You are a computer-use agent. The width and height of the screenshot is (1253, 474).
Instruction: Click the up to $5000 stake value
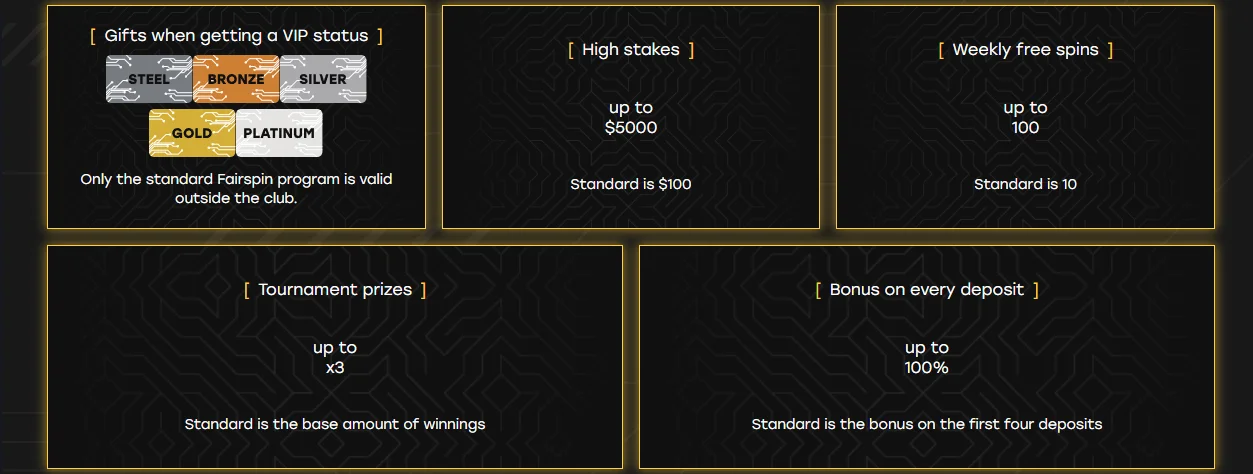[x=631, y=118]
